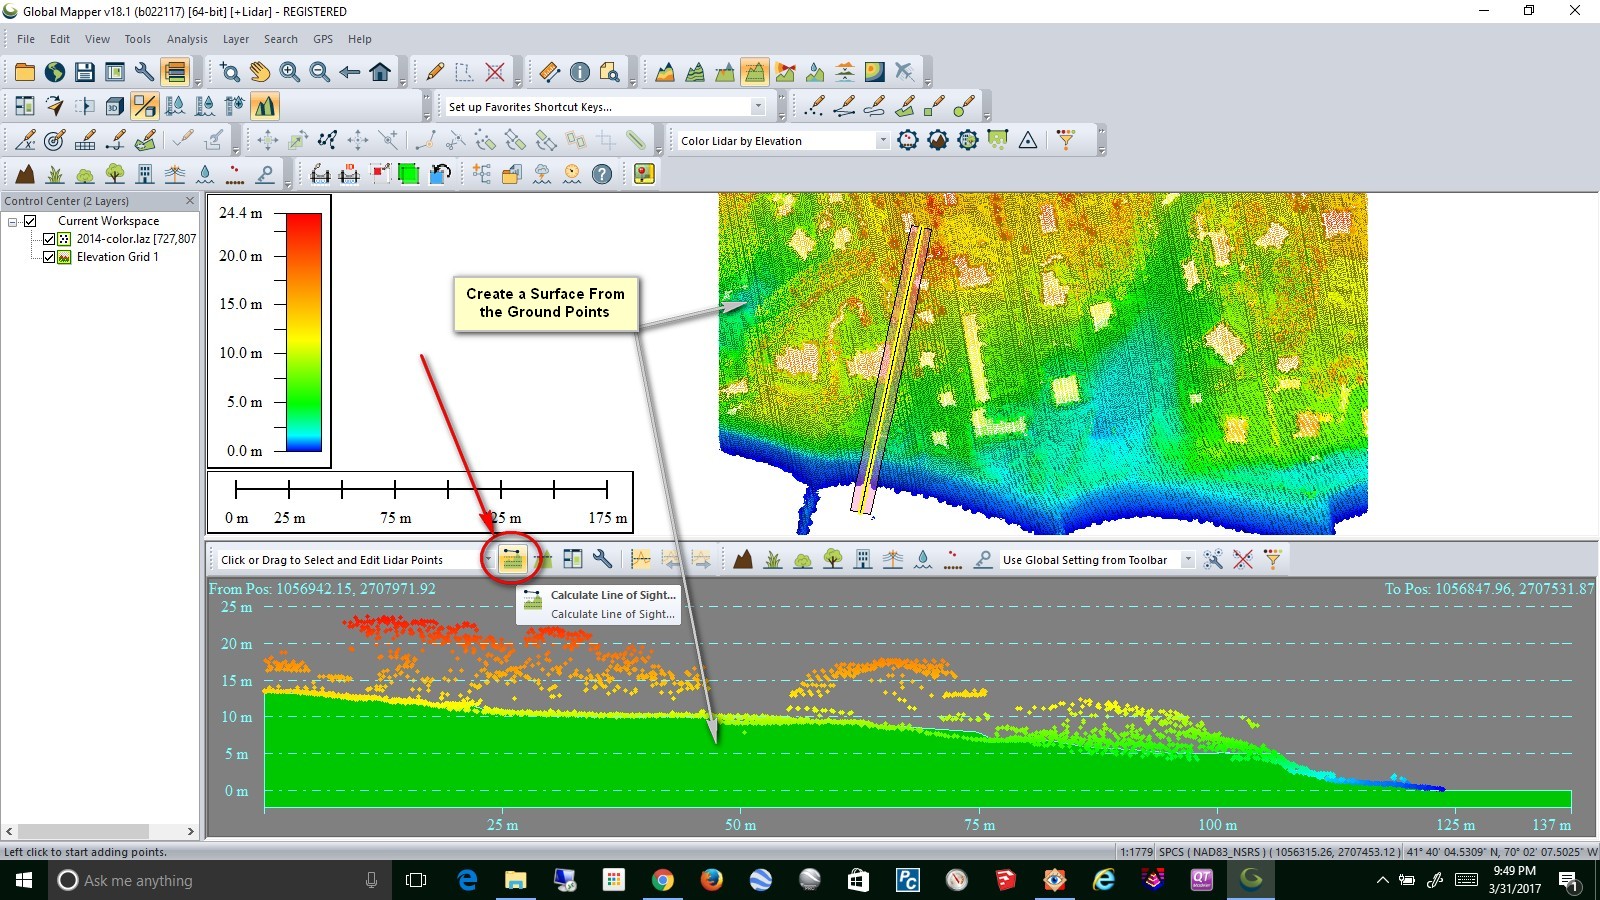Select the Zoom In magnifier tool
The height and width of the screenshot is (900, 1600).
(290, 72)
